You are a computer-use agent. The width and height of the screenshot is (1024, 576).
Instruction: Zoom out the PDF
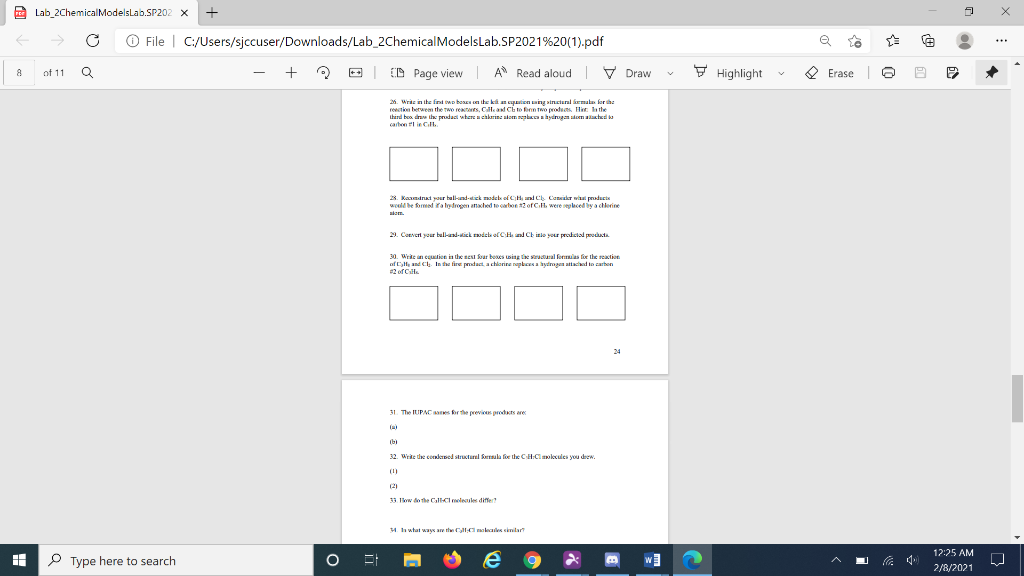(259, 72)
